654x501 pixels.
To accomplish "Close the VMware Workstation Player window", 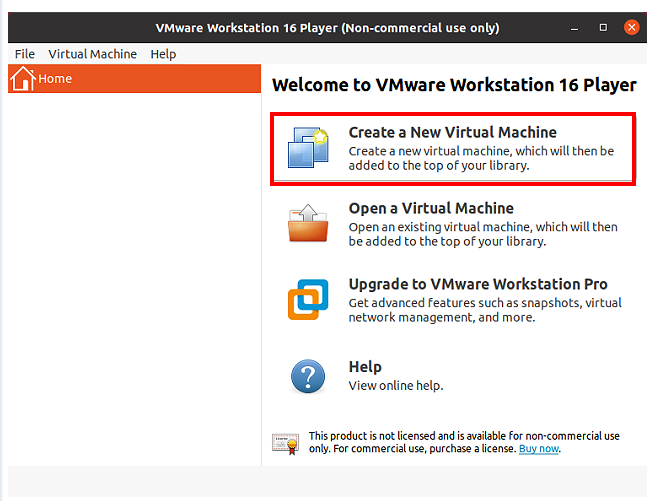I will click(631, 28).
